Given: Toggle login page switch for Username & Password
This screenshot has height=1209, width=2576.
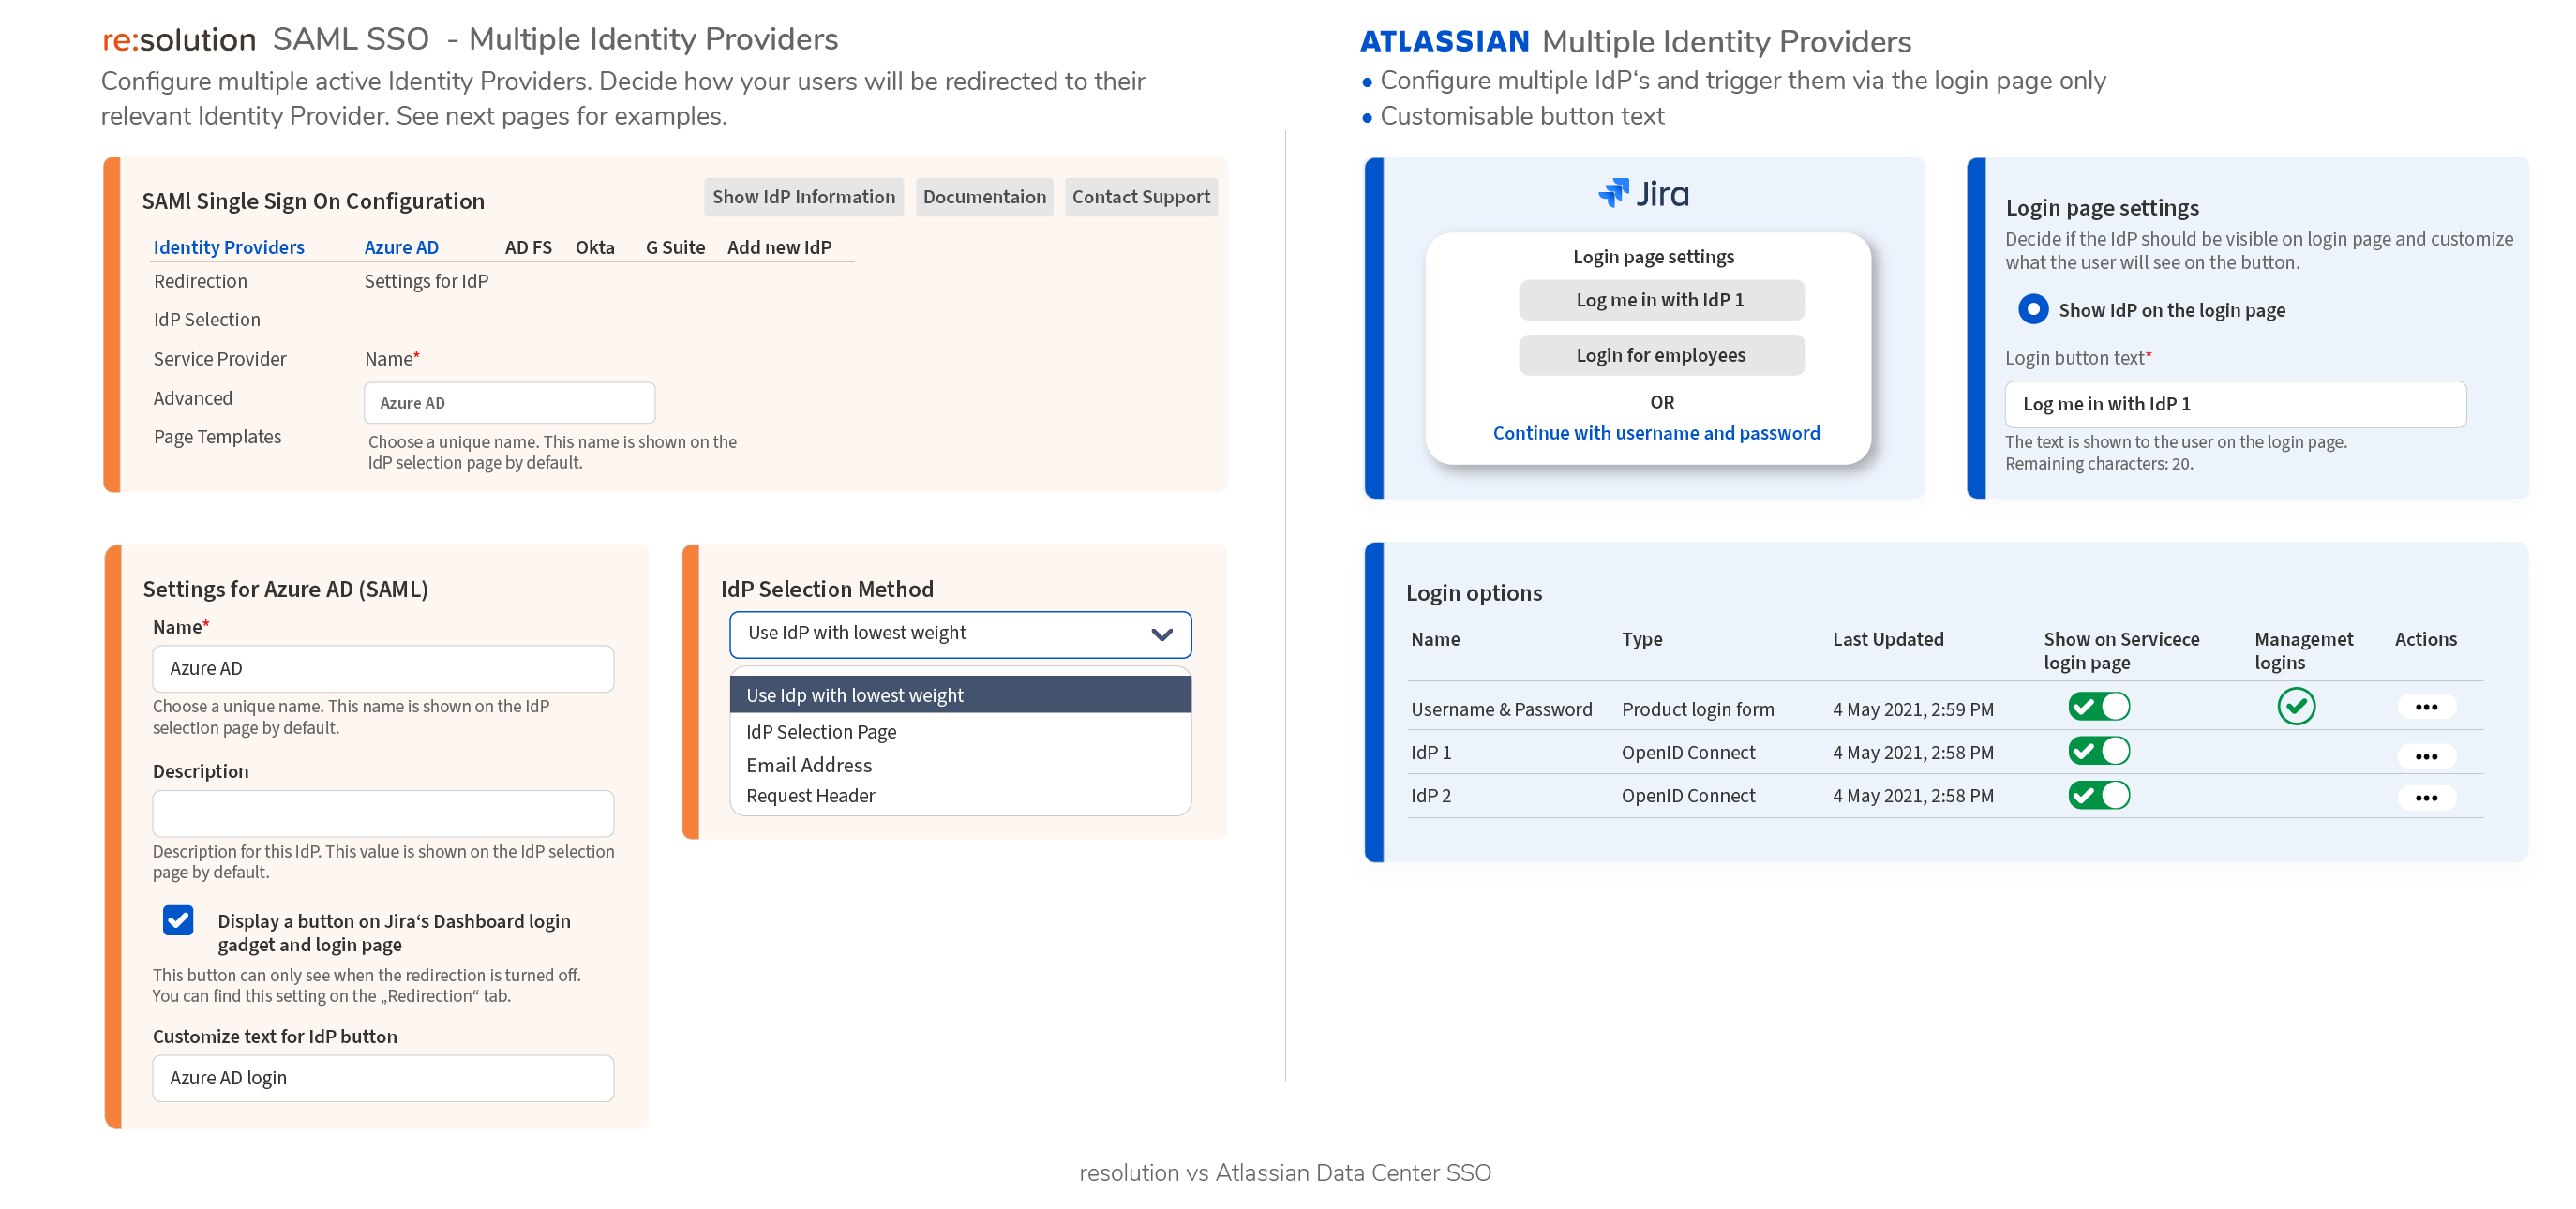Looking at the screenshot, I should tap(2098, 706).
